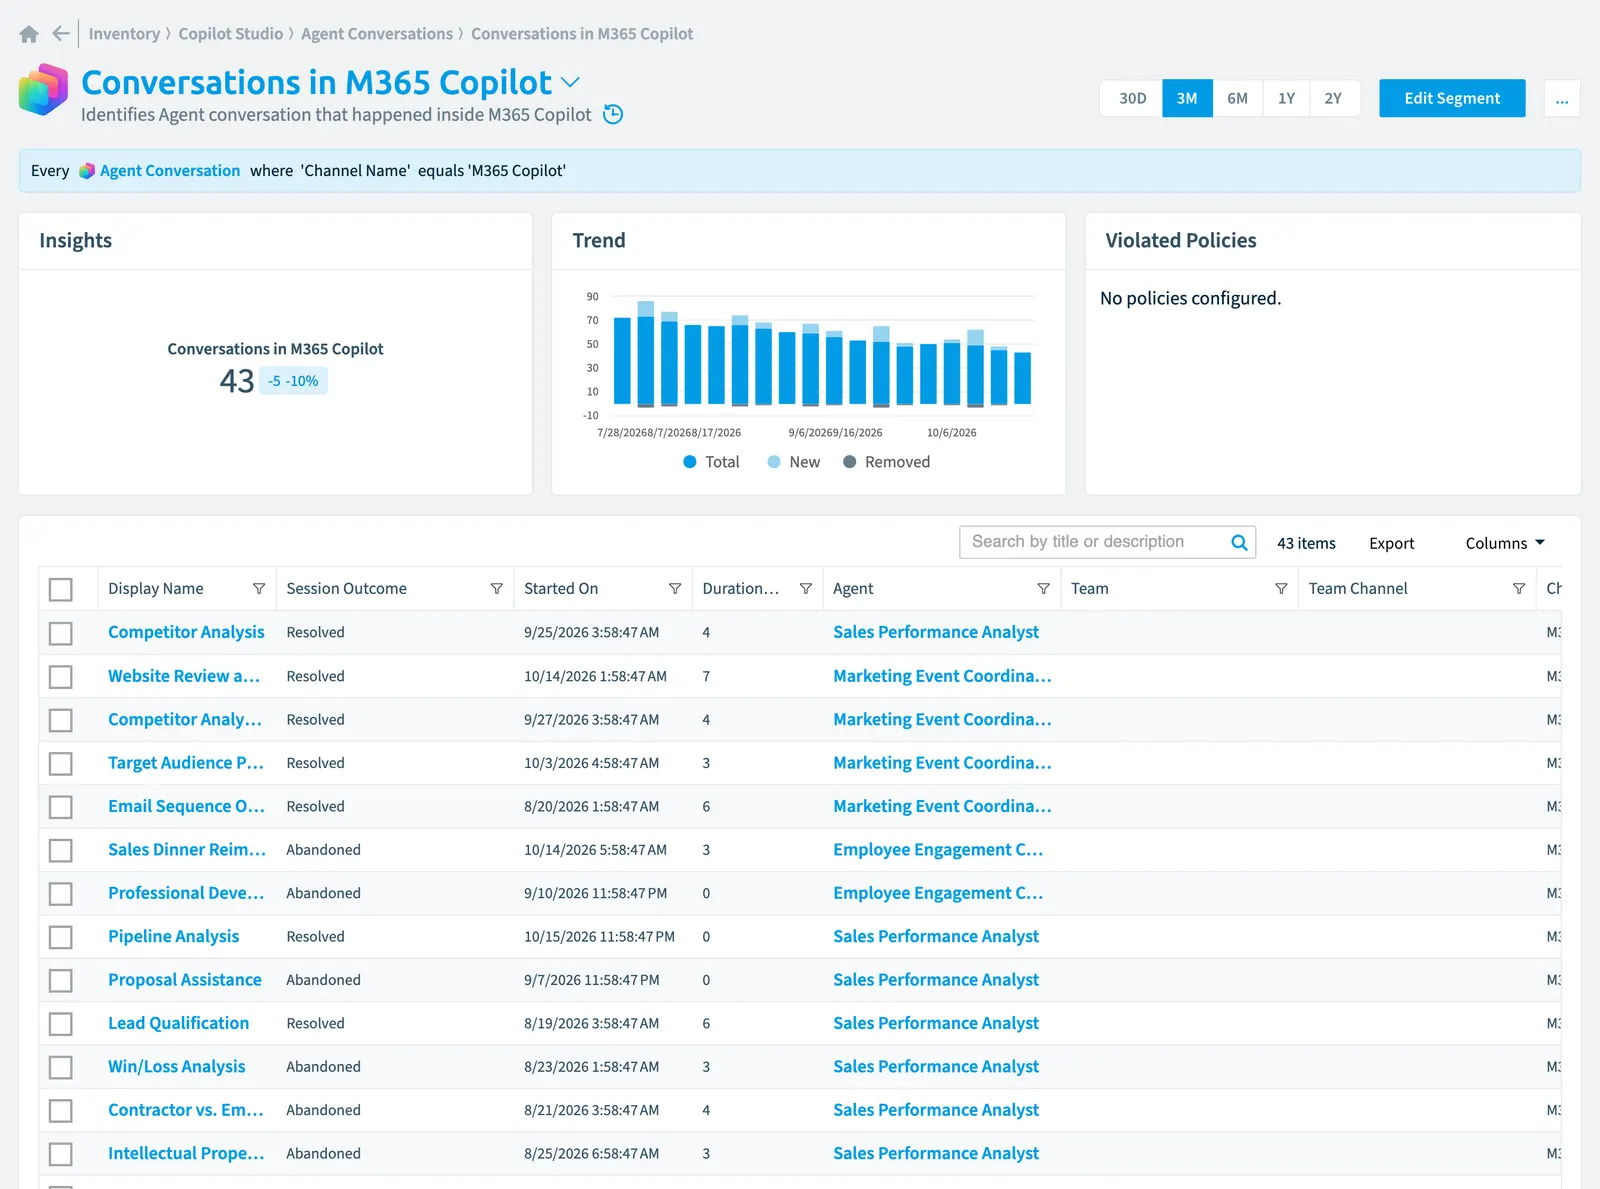1600x1189 pixels.
Task: Toggle the Total series in the legend
Action: [711, 462]
